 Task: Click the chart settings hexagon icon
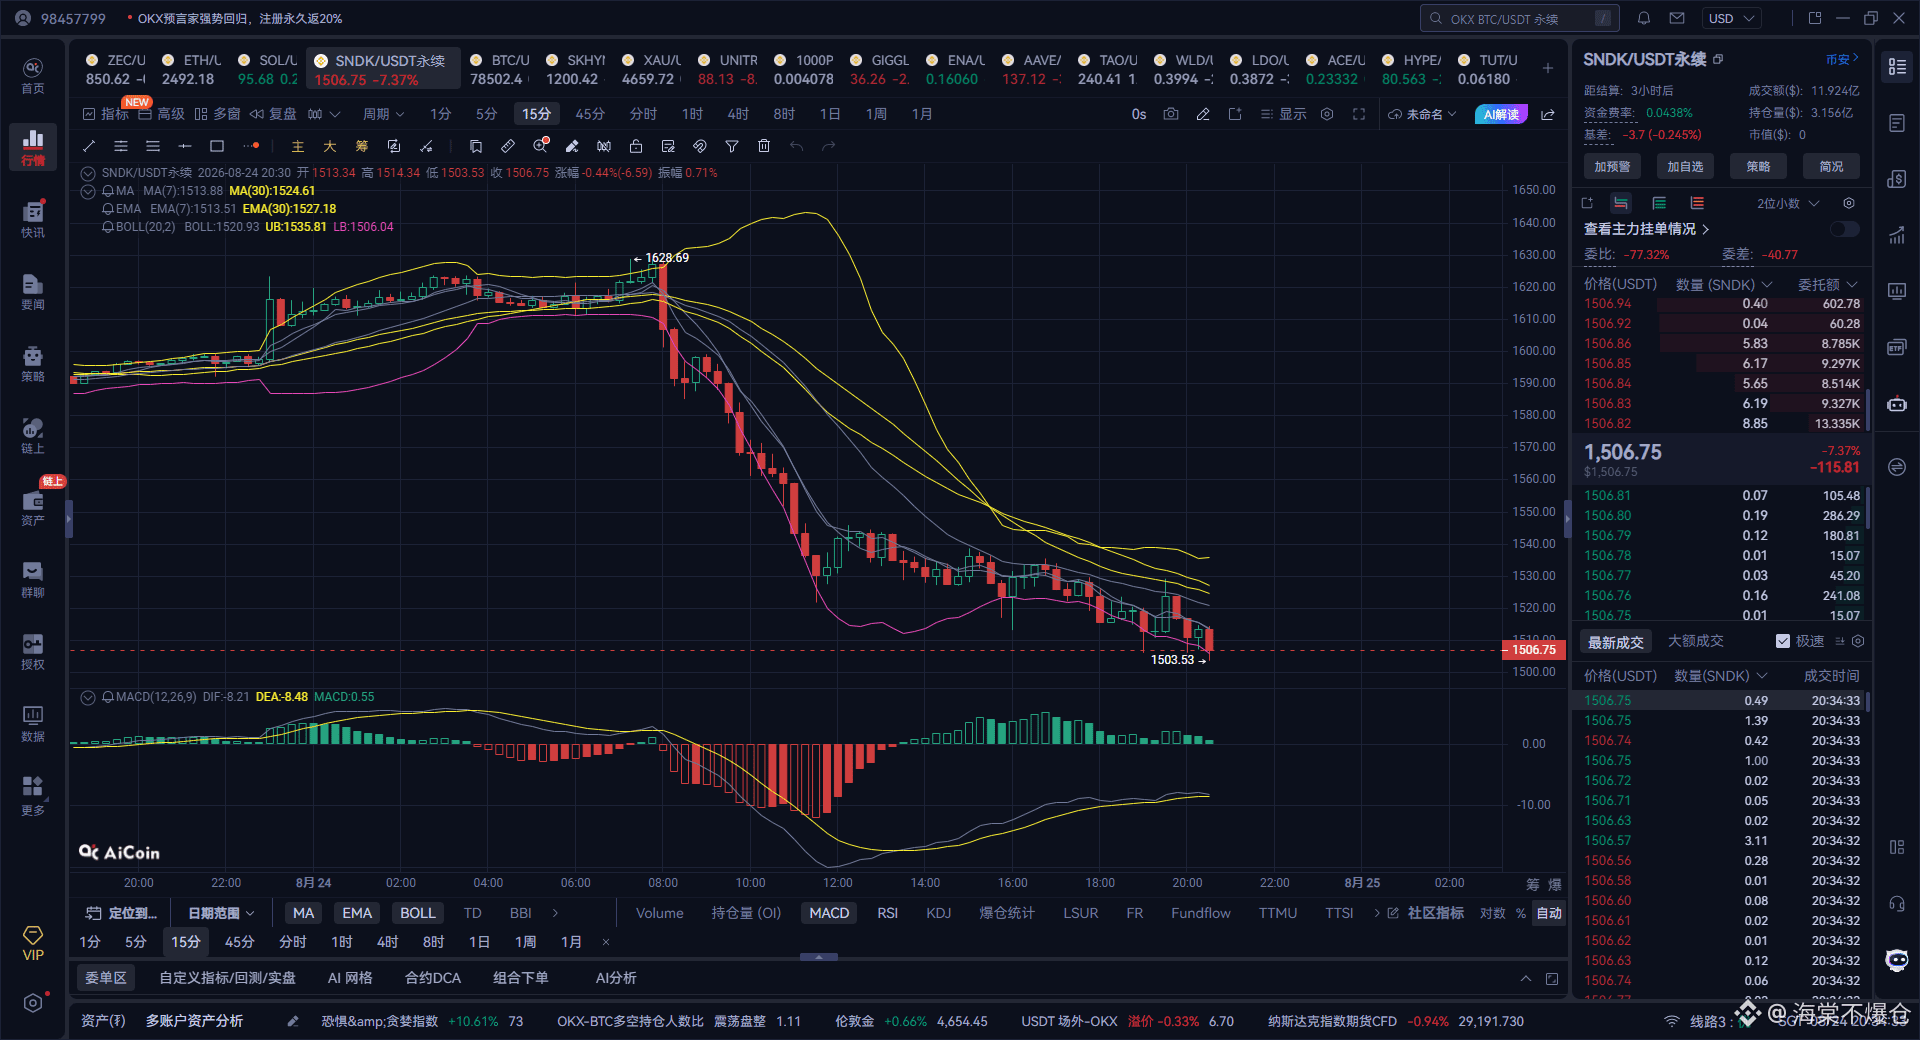pyautogui.click(x=1327, y=114)
